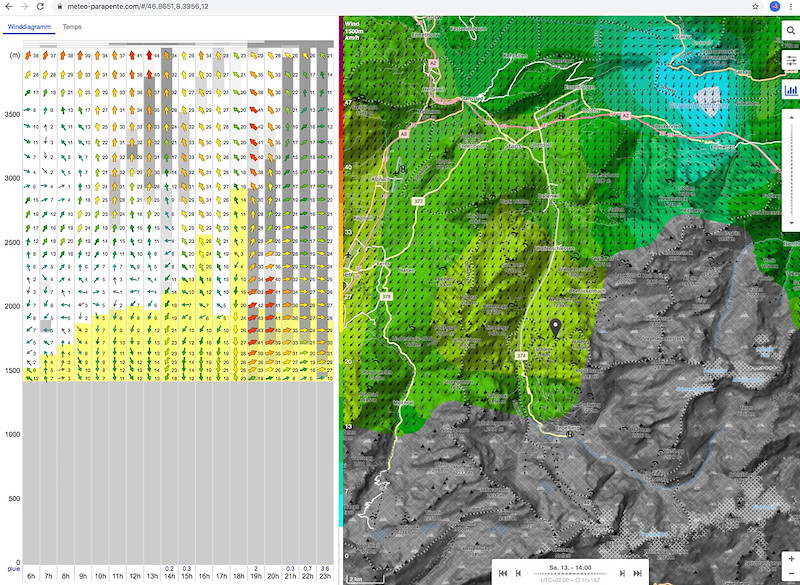Toggle the wind diagram chart panel icon
This screenshot has width=800, height=585.
[791, 90]
